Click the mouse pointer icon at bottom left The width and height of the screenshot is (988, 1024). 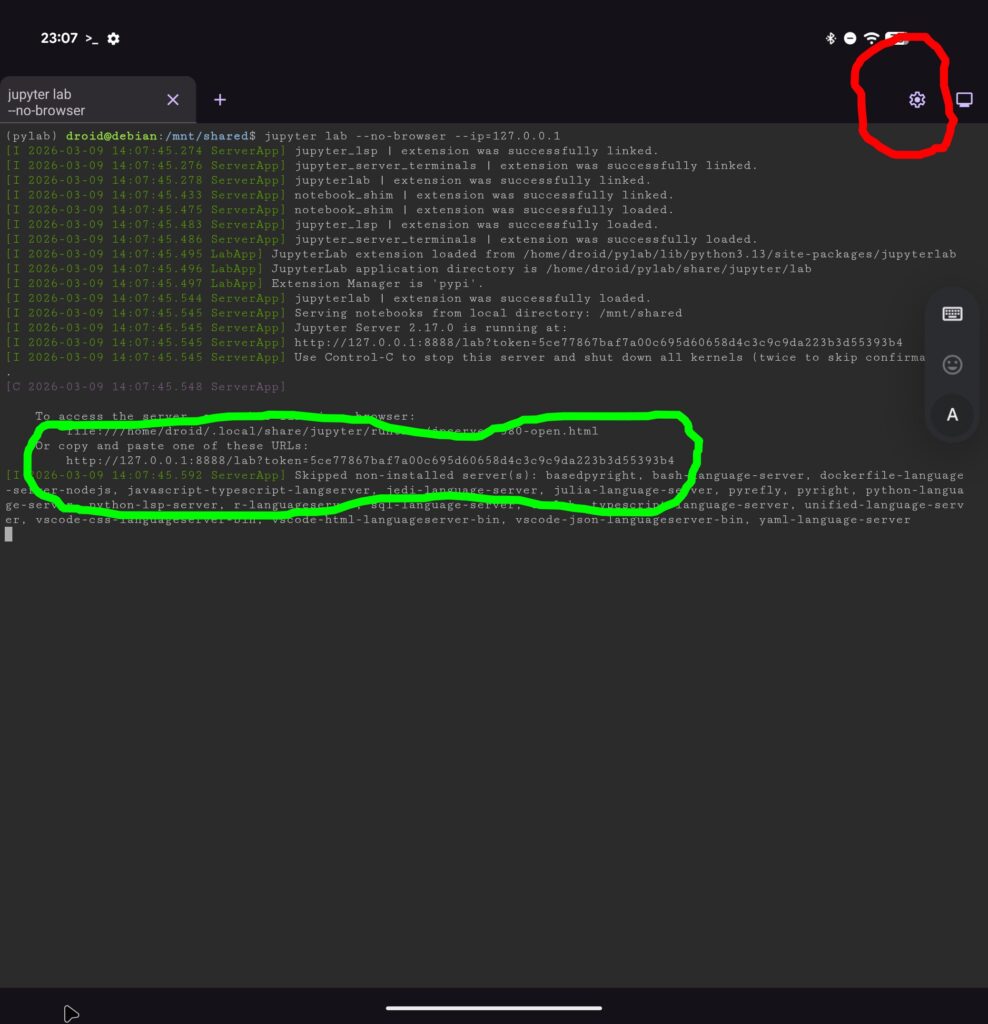71,1013
